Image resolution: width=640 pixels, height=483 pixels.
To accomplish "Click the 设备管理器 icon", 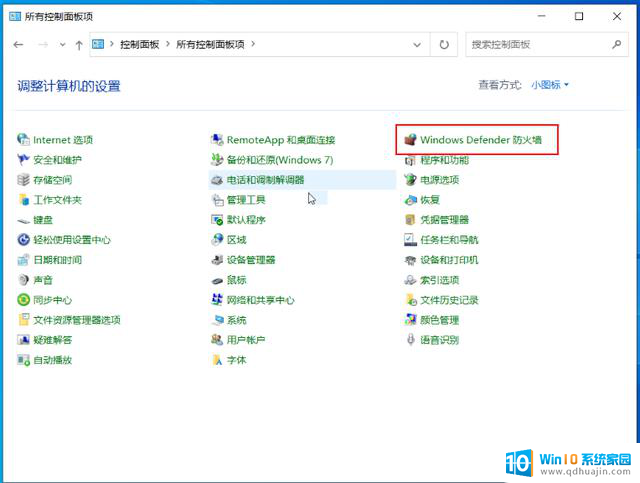I will tap(217, 260).
